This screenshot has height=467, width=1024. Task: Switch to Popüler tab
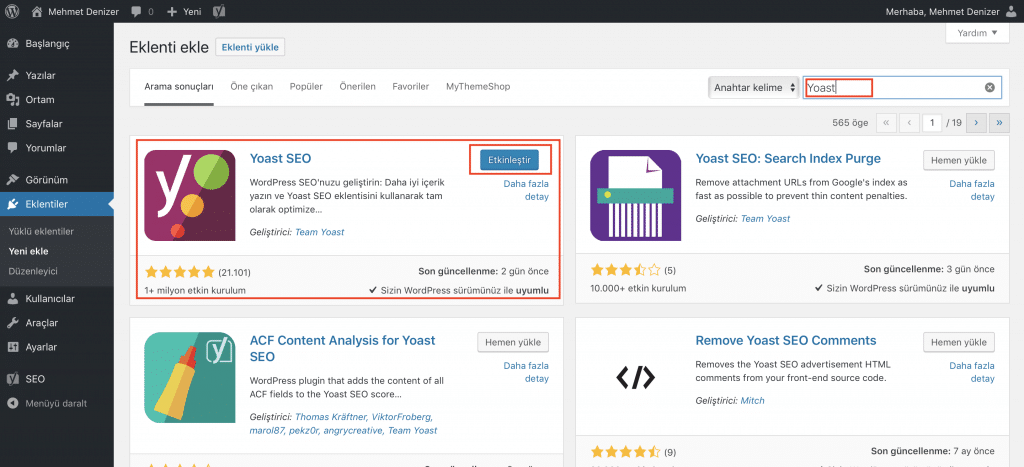click(306, 86)
